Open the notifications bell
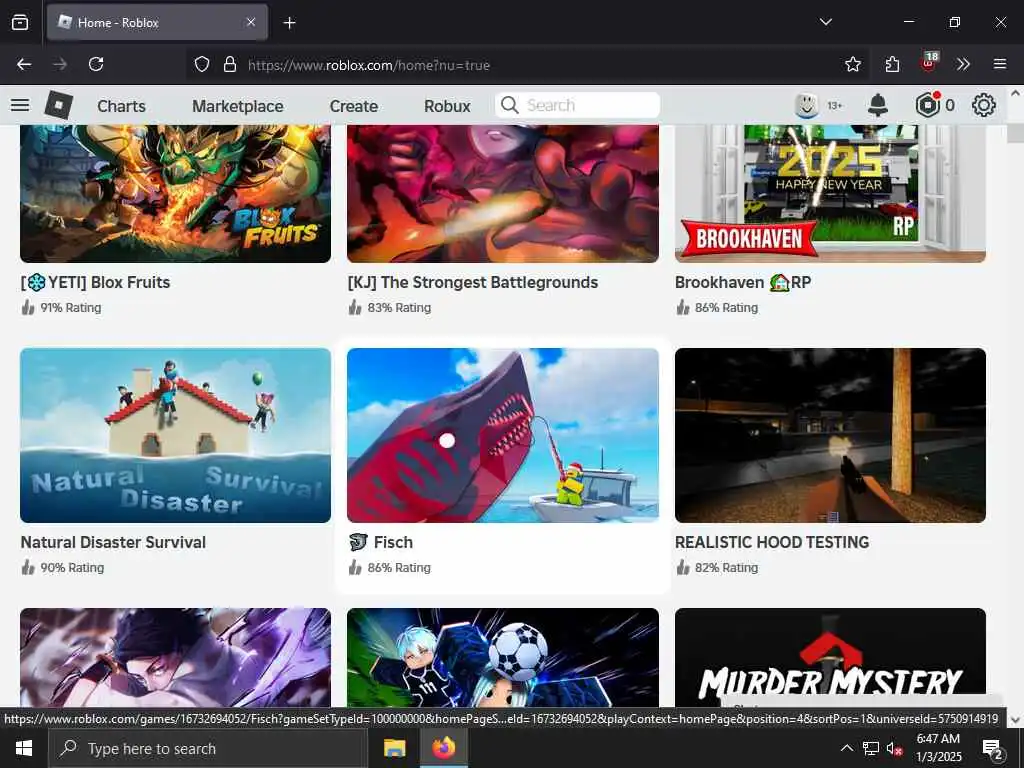Viewport: 1024px width, 768px height. tap(878, 105)
